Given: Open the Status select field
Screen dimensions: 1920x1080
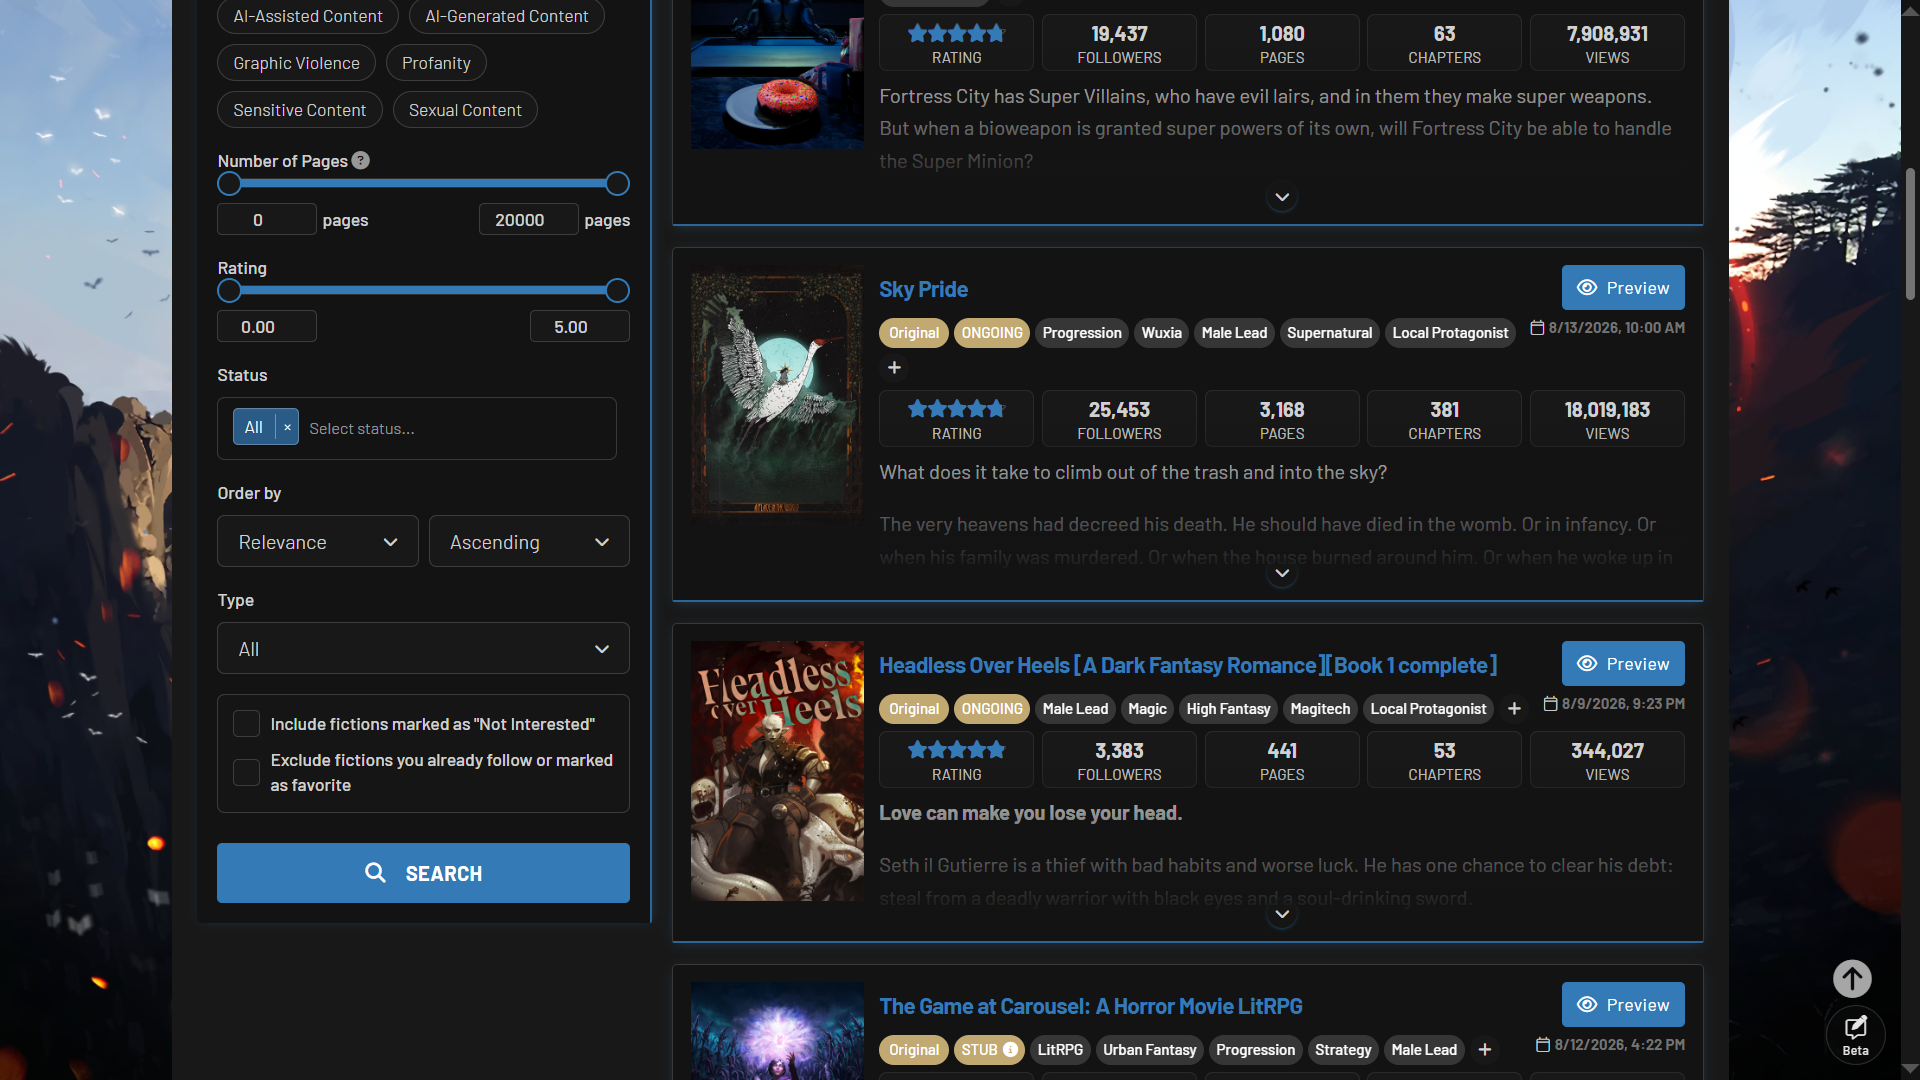Looking at the screenshot, I should 417,428.
